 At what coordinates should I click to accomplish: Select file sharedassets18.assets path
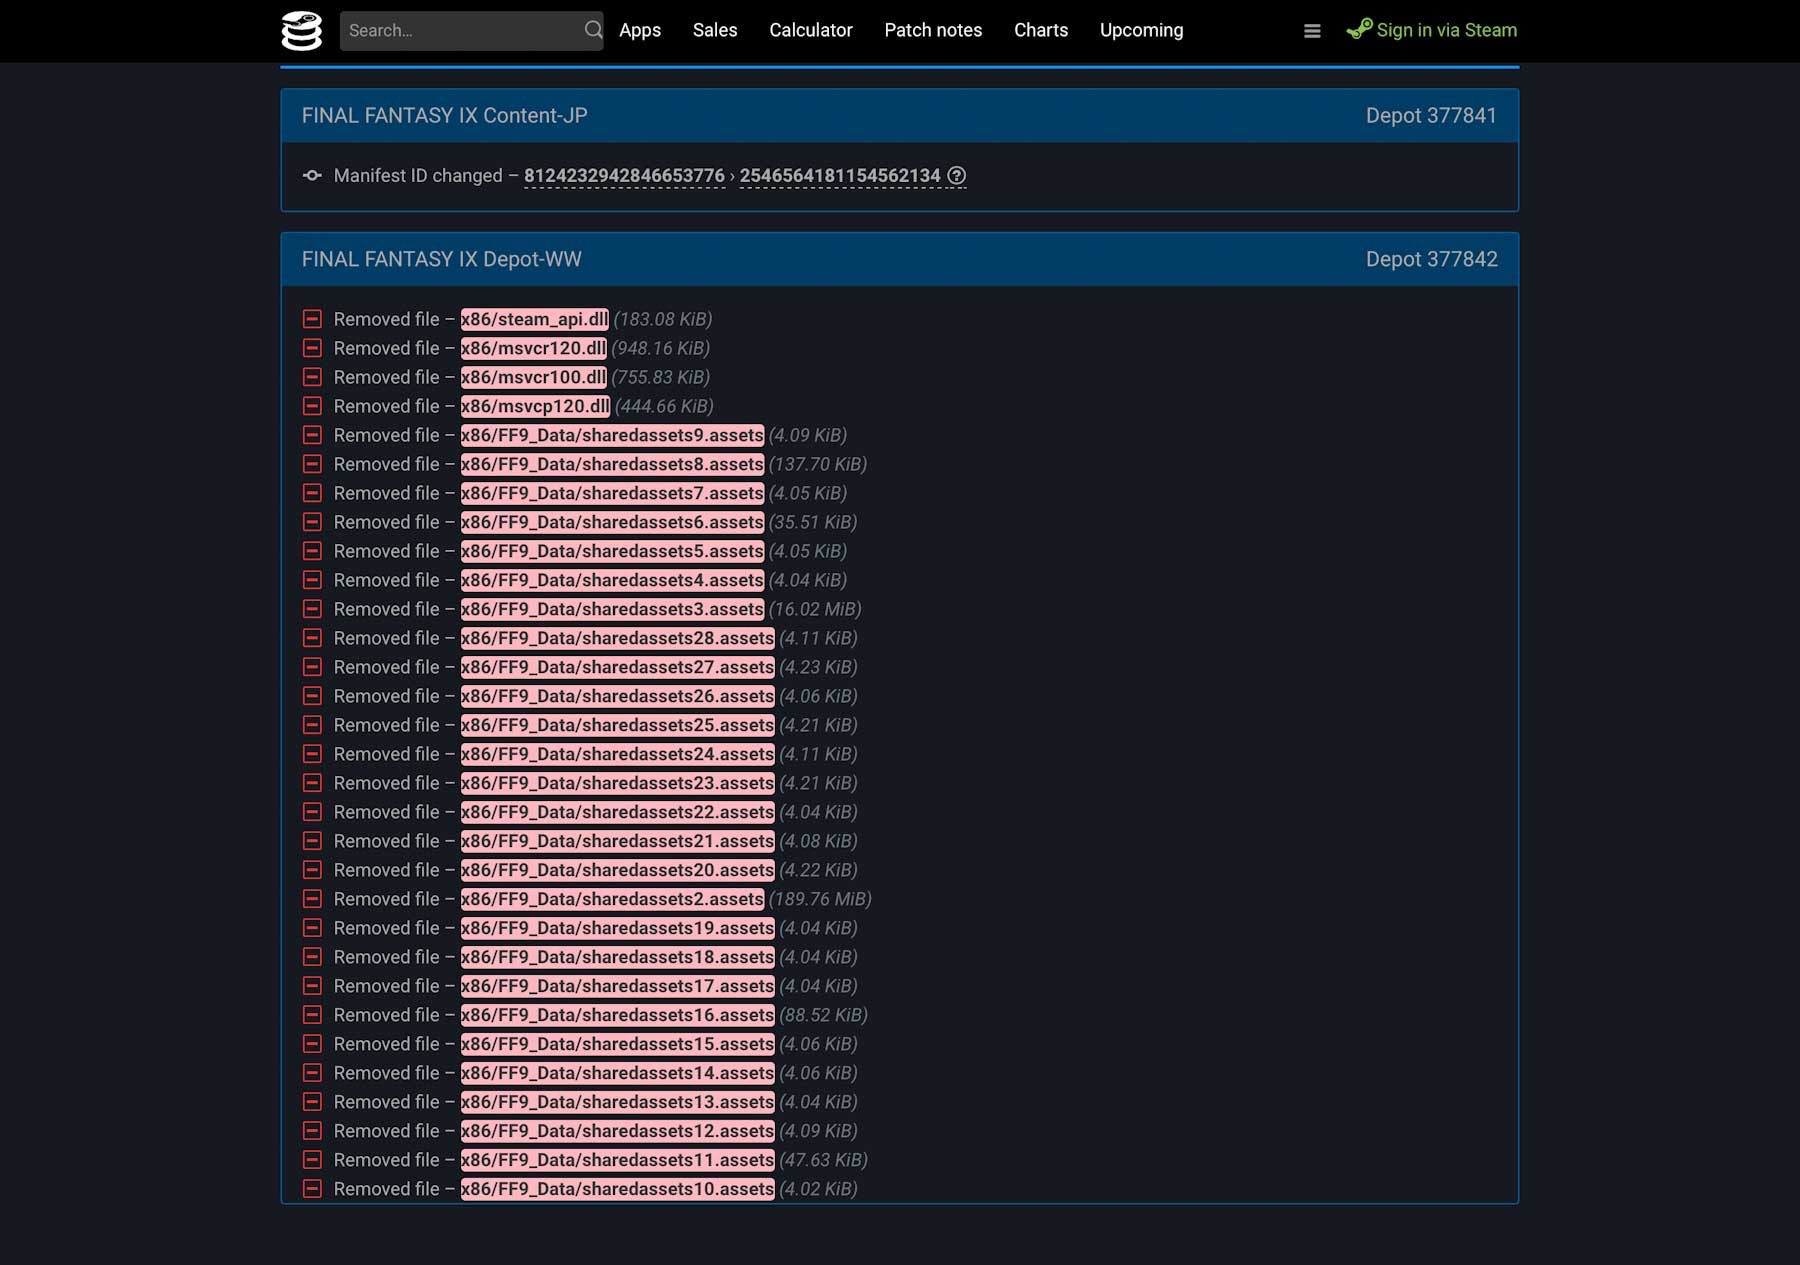(x=617, y=957)
